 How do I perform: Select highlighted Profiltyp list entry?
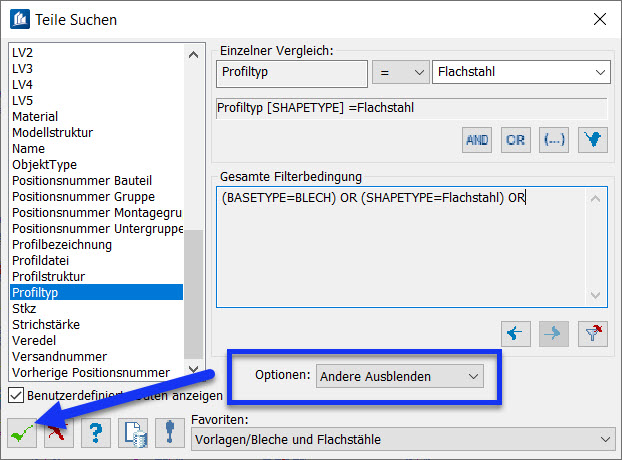click(96, 292)
